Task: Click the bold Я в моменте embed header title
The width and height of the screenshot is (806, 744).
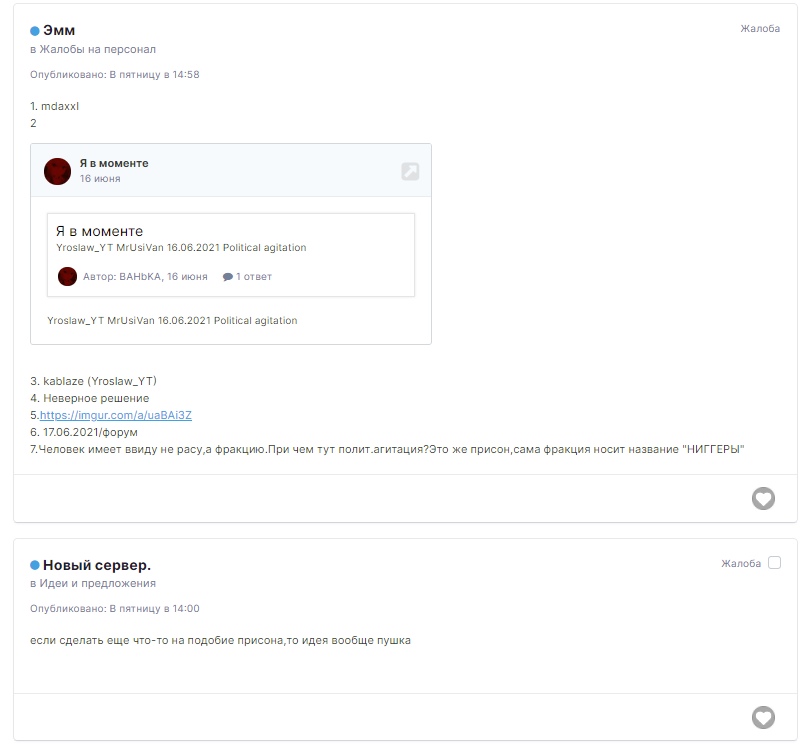Action: point(114,163)
